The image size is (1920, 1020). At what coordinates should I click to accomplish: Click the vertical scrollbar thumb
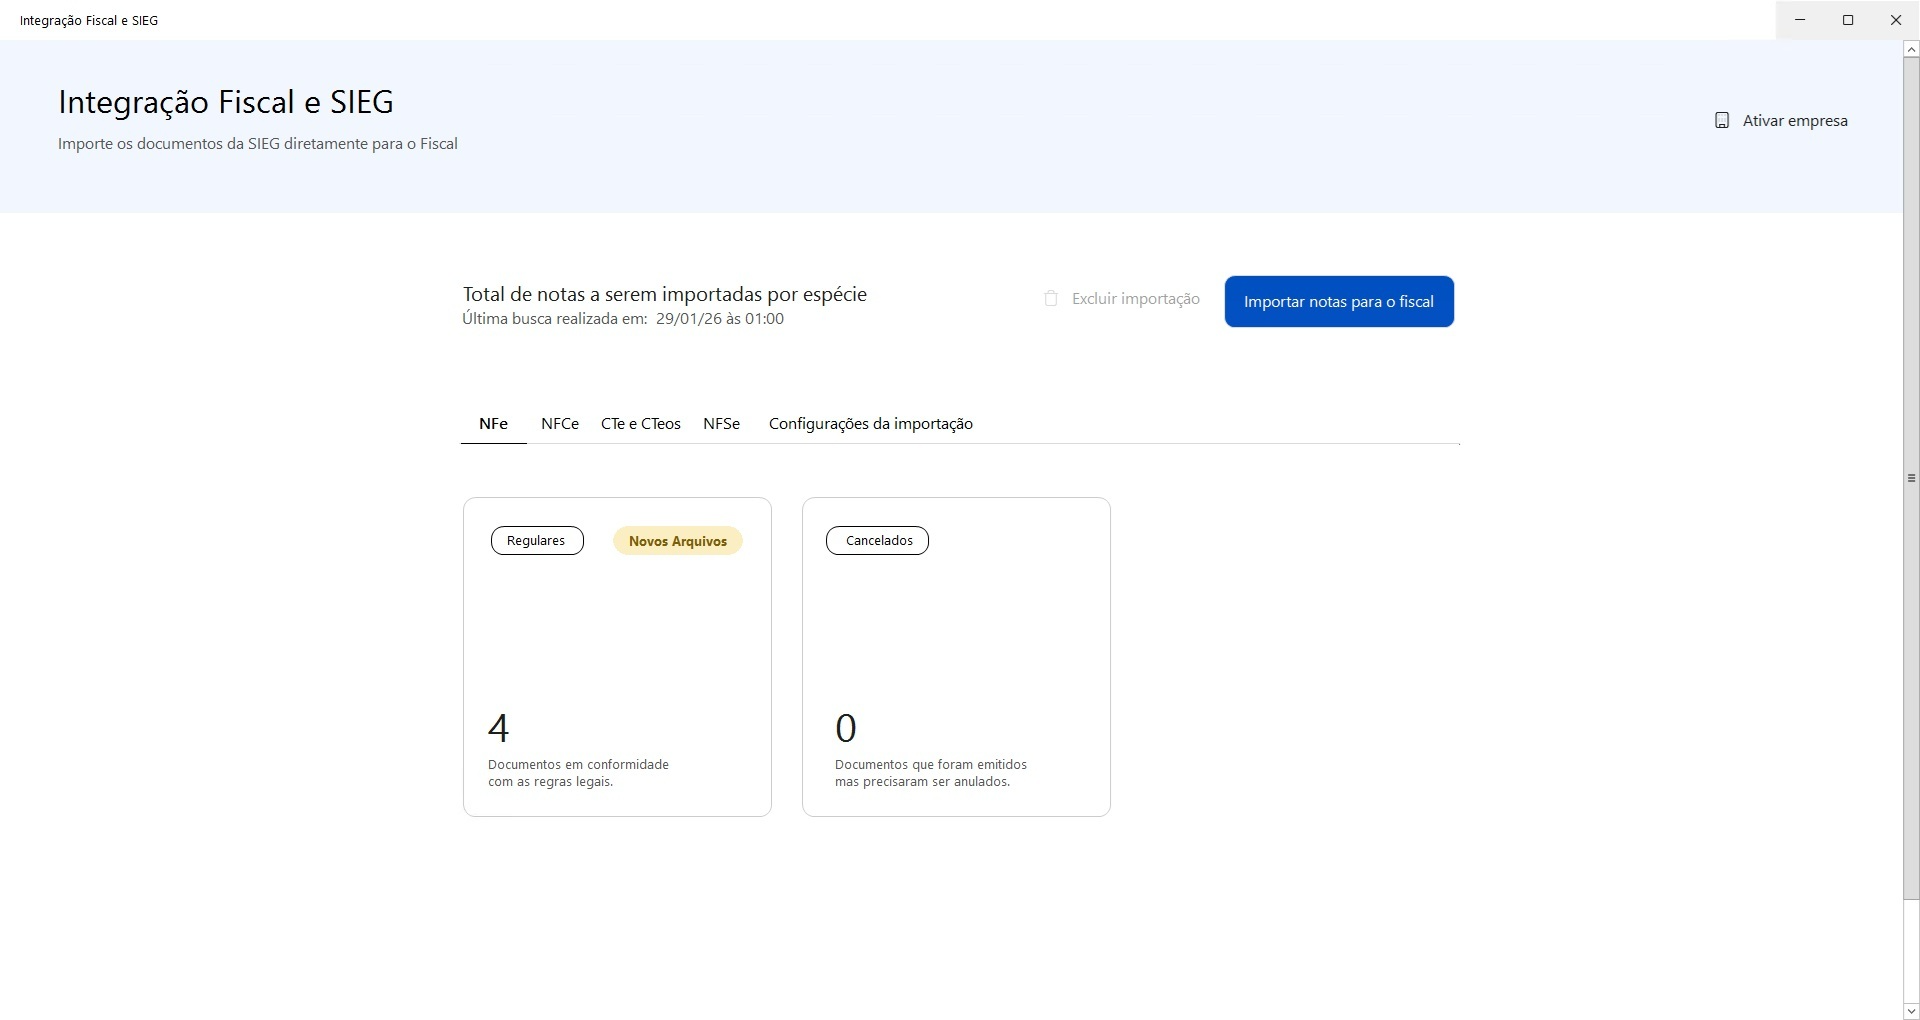point(1911,478)
